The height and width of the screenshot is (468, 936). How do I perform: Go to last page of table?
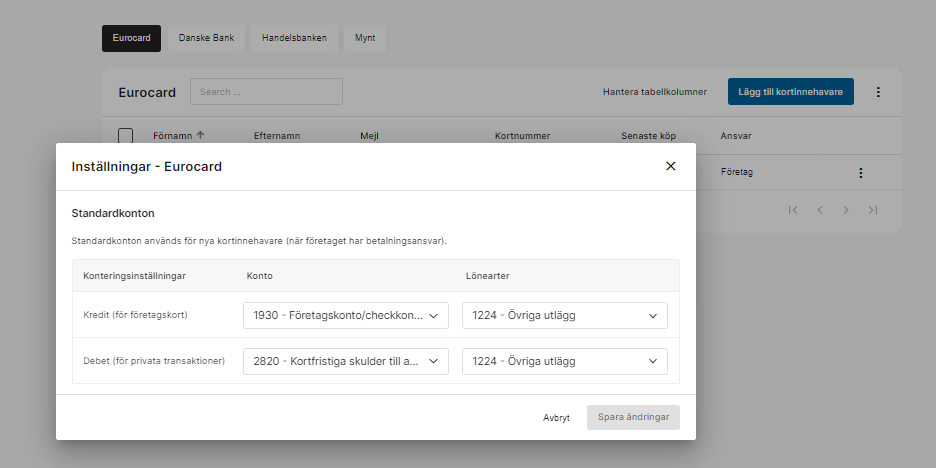tap(873, 210)
